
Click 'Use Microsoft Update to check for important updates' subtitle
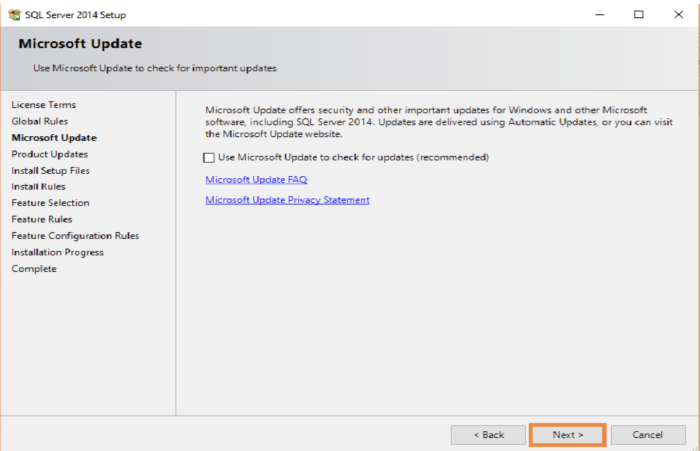(x=155, y=68)
